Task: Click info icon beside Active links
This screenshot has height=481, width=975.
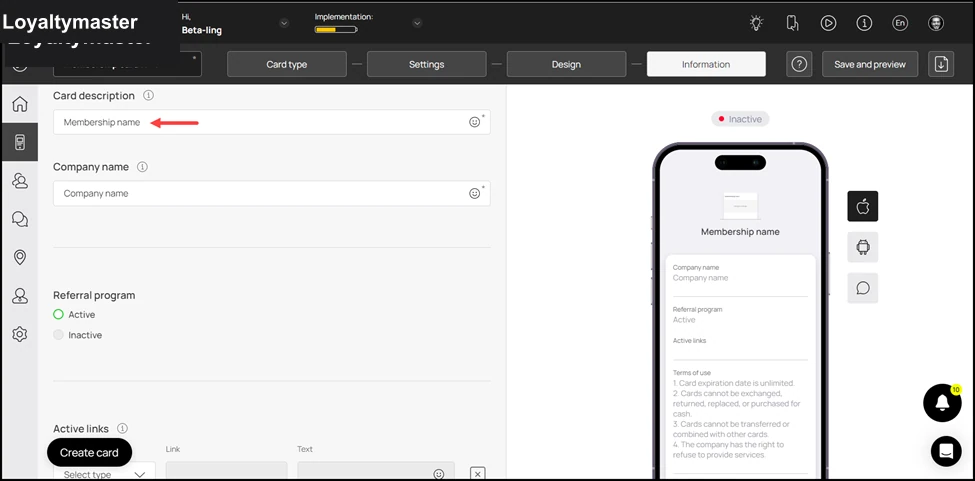Action: [122, 428]
